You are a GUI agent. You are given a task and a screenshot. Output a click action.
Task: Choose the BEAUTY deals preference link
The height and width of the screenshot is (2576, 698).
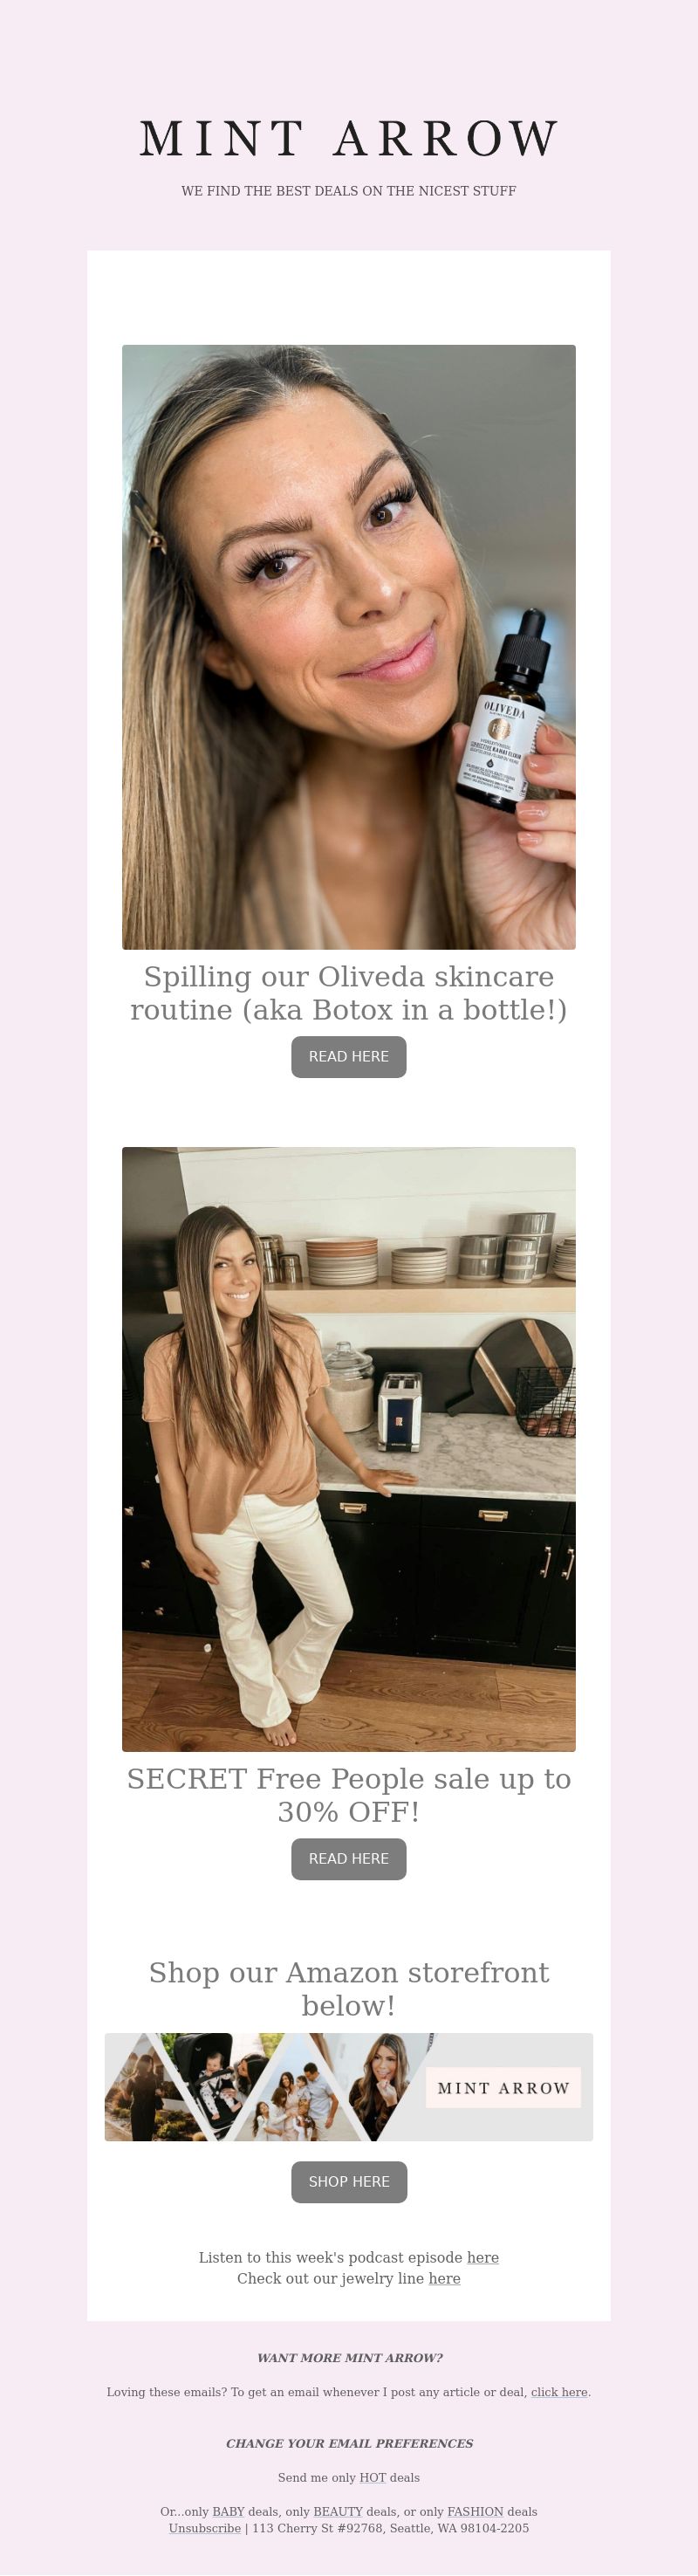[338, 2511]
